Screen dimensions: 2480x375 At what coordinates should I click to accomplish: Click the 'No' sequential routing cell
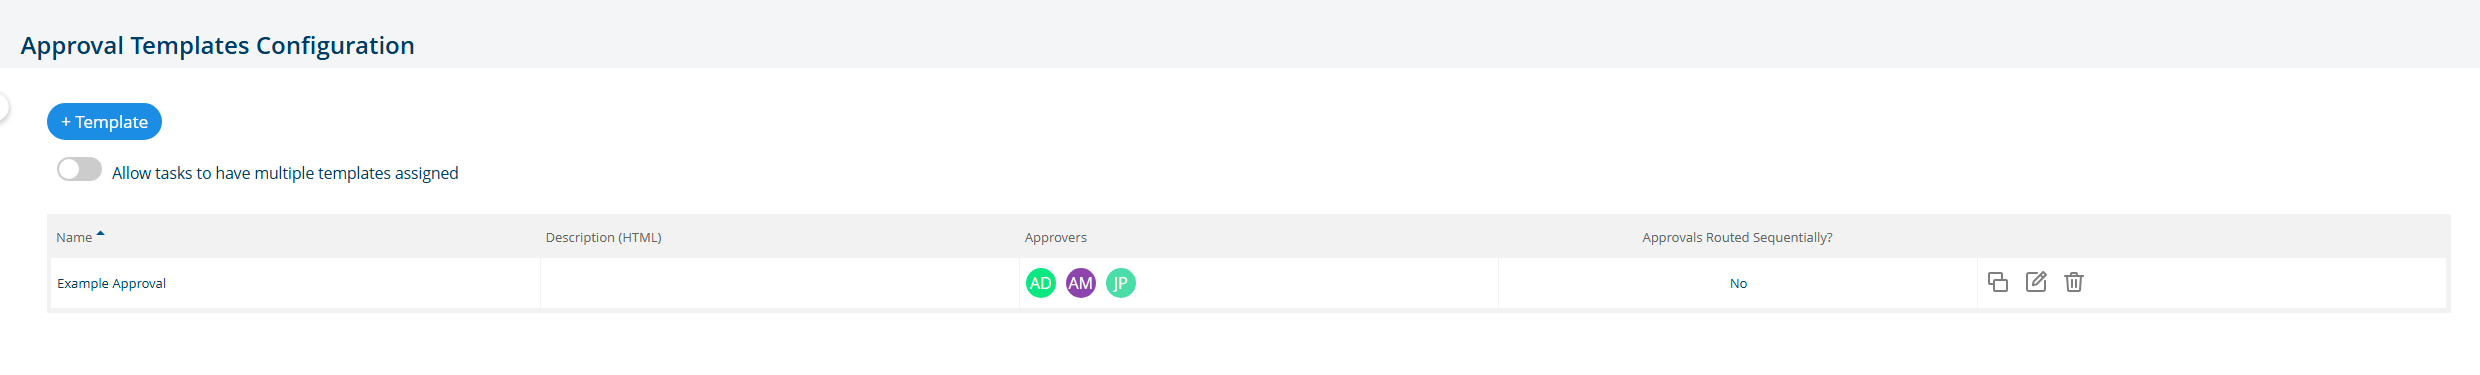1738,283
